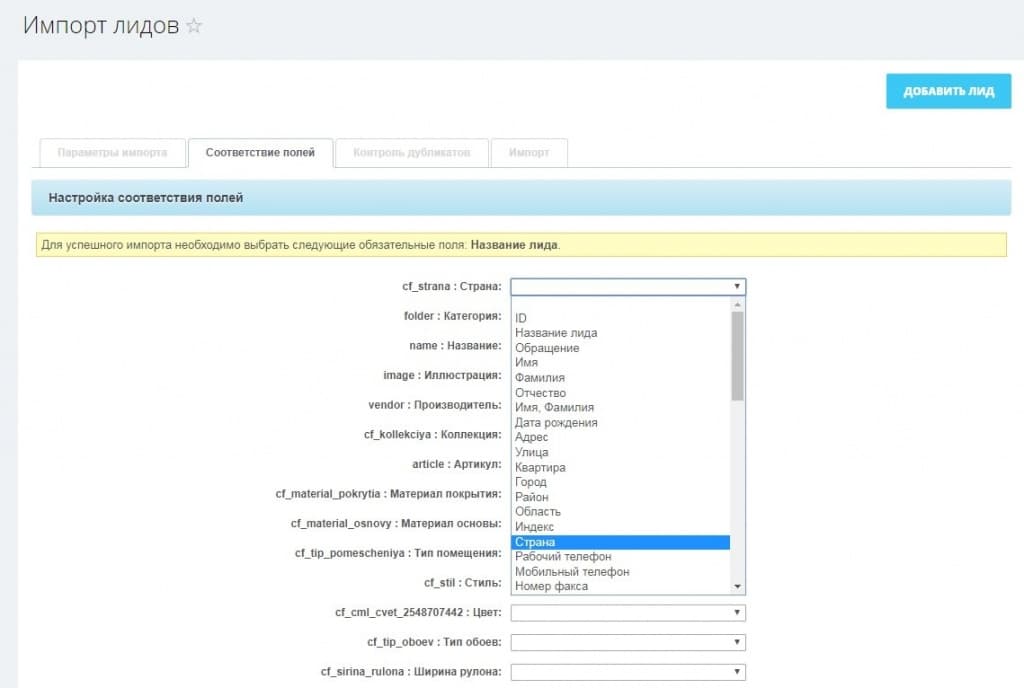Select Мобильный телефон option
The height and width of the screenshot is (688, 1024).
point(620,572)
